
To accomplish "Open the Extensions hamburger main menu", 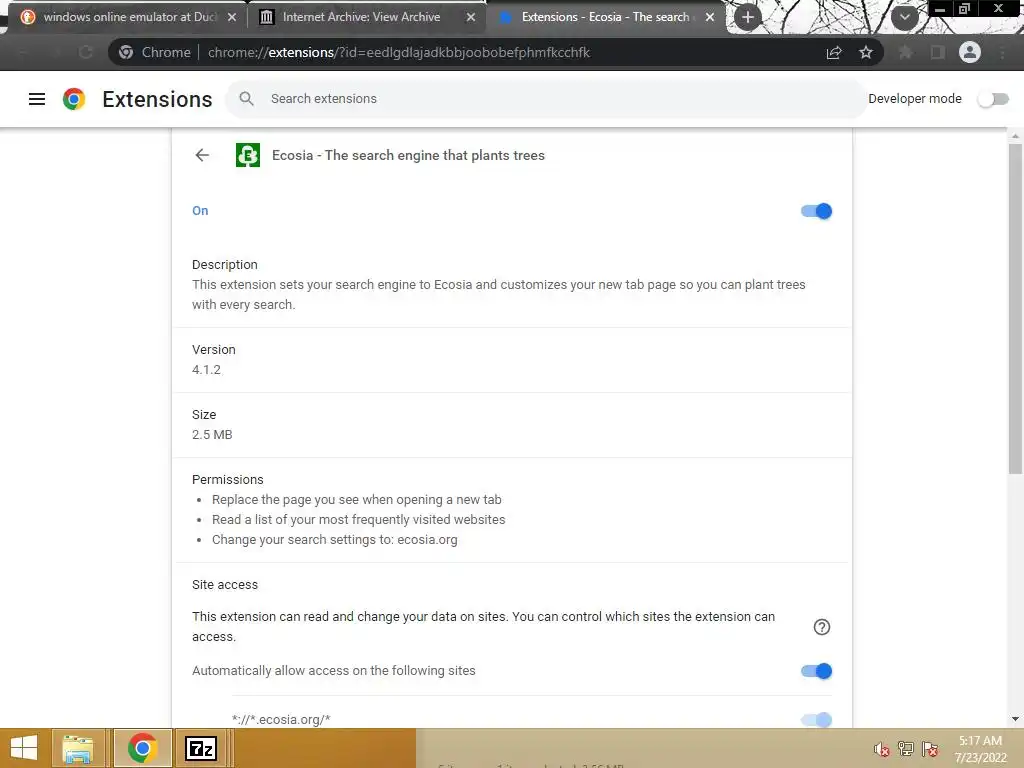I will [x=37, y=99].
